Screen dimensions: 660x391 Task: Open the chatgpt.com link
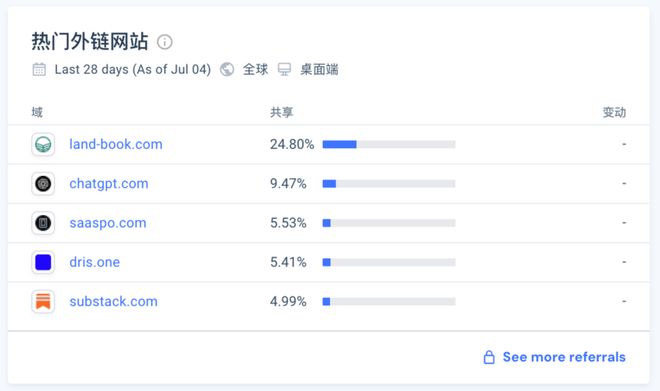point(109,184)
